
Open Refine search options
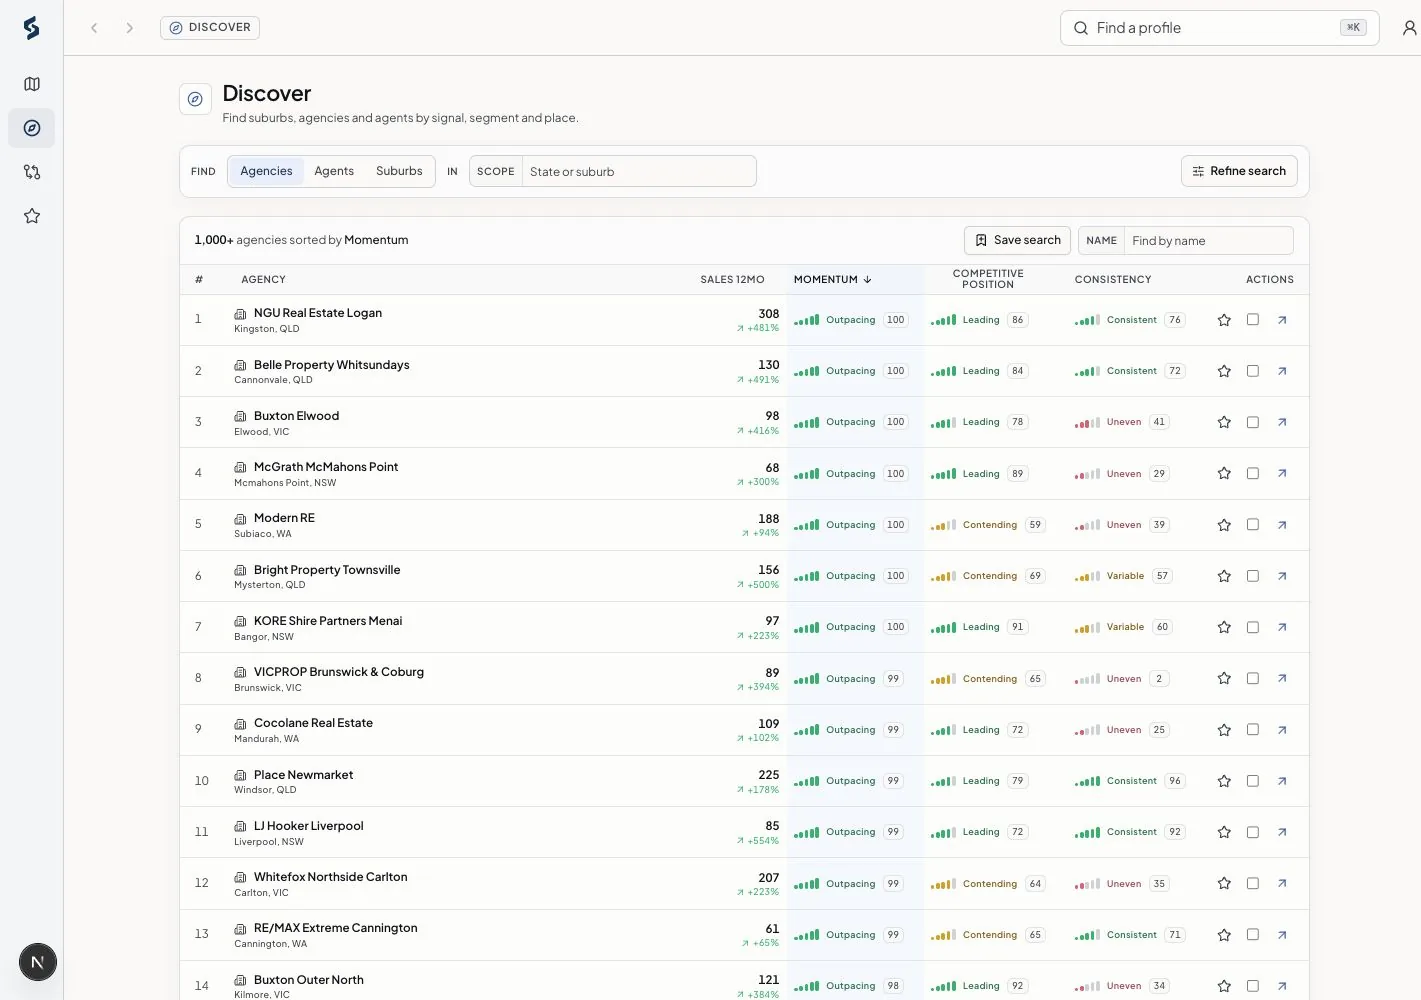(1239, 171)
